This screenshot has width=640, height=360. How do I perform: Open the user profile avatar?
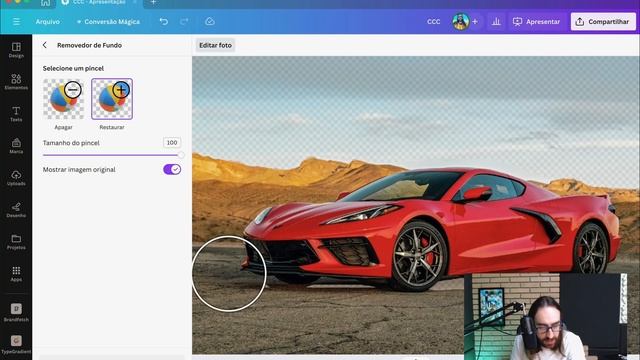pos(460,22)
